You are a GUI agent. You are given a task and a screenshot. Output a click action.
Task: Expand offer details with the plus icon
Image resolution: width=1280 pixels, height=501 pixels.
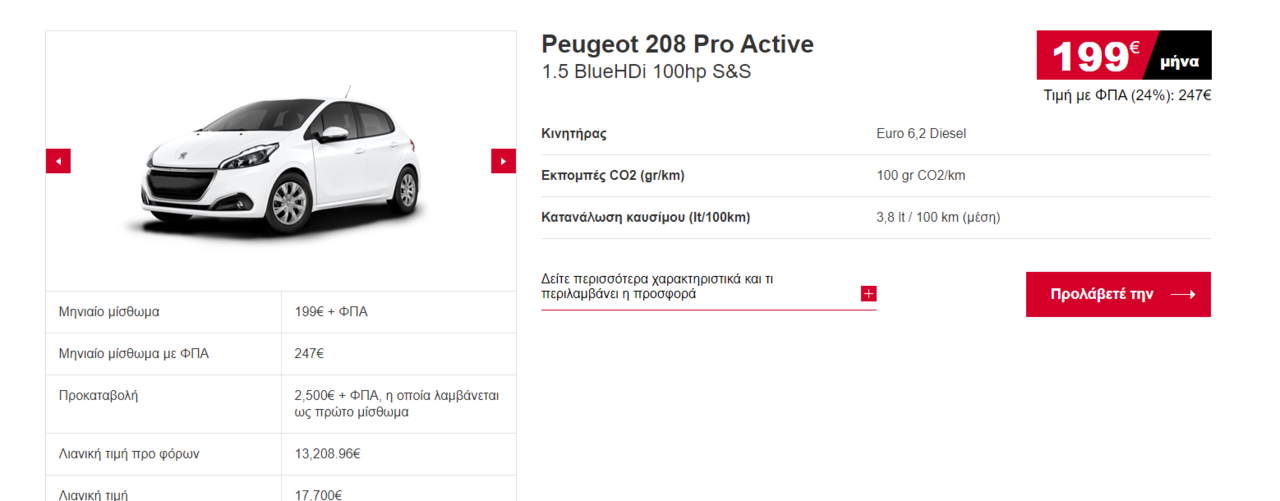click(868, 294)
